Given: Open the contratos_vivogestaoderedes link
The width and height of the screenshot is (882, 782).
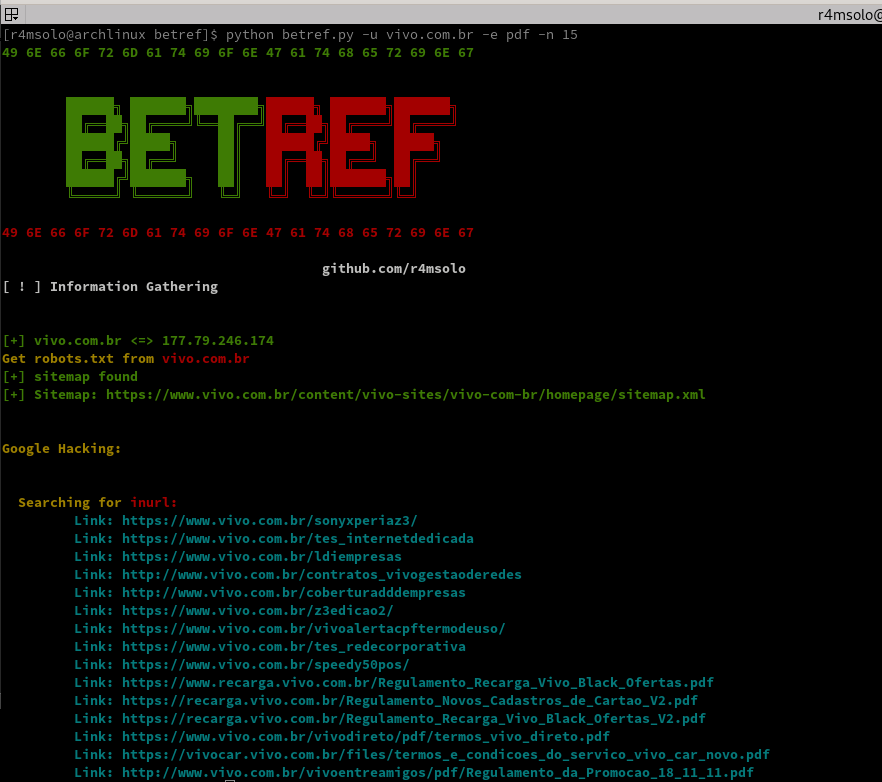Looking at the screenshot, I should [x=322, y=575].
